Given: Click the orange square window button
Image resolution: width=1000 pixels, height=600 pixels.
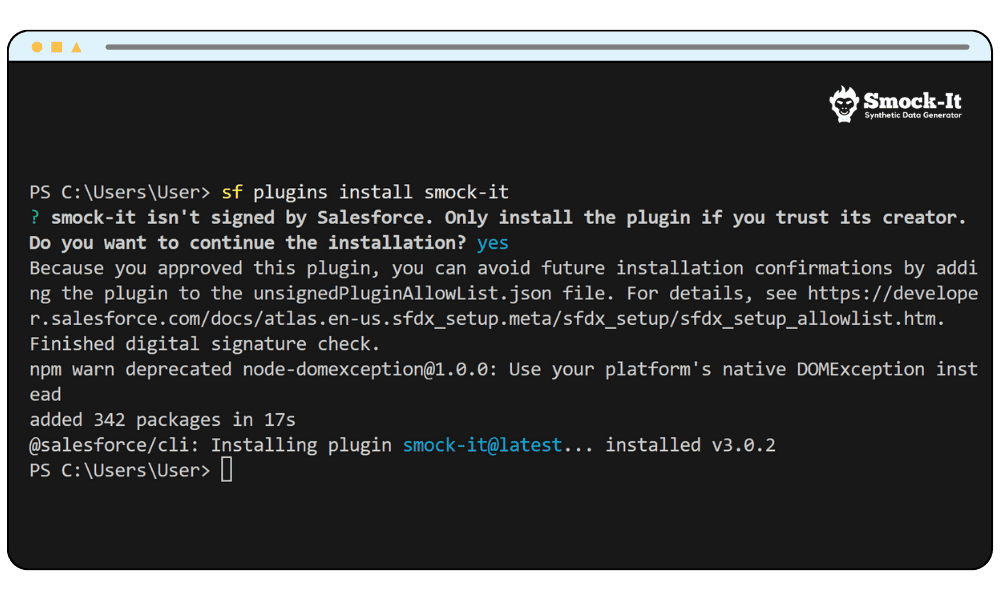Looking at the screenshot, I should pos(57,47).
